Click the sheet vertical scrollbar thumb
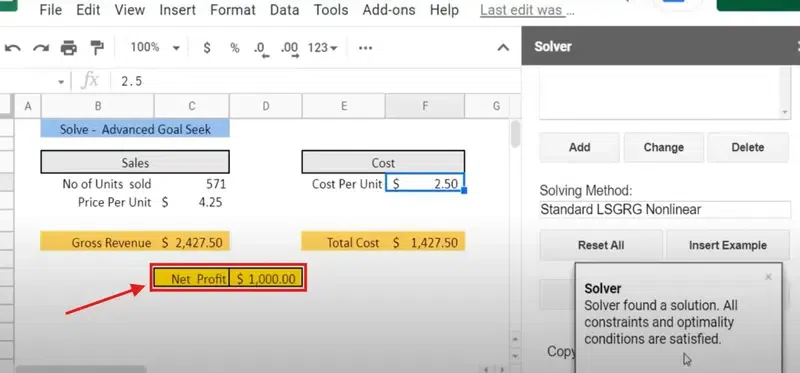The width and height of the screenshot is (800, 373). [x=515, y=134]
